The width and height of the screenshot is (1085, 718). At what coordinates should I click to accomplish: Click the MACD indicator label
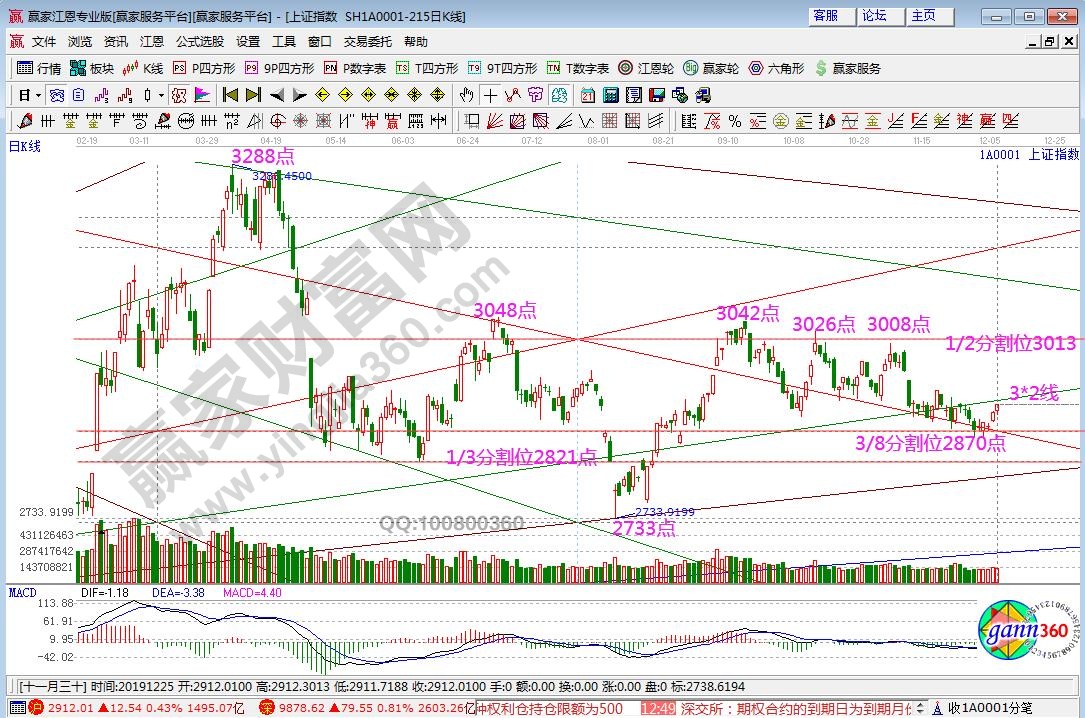22,593
